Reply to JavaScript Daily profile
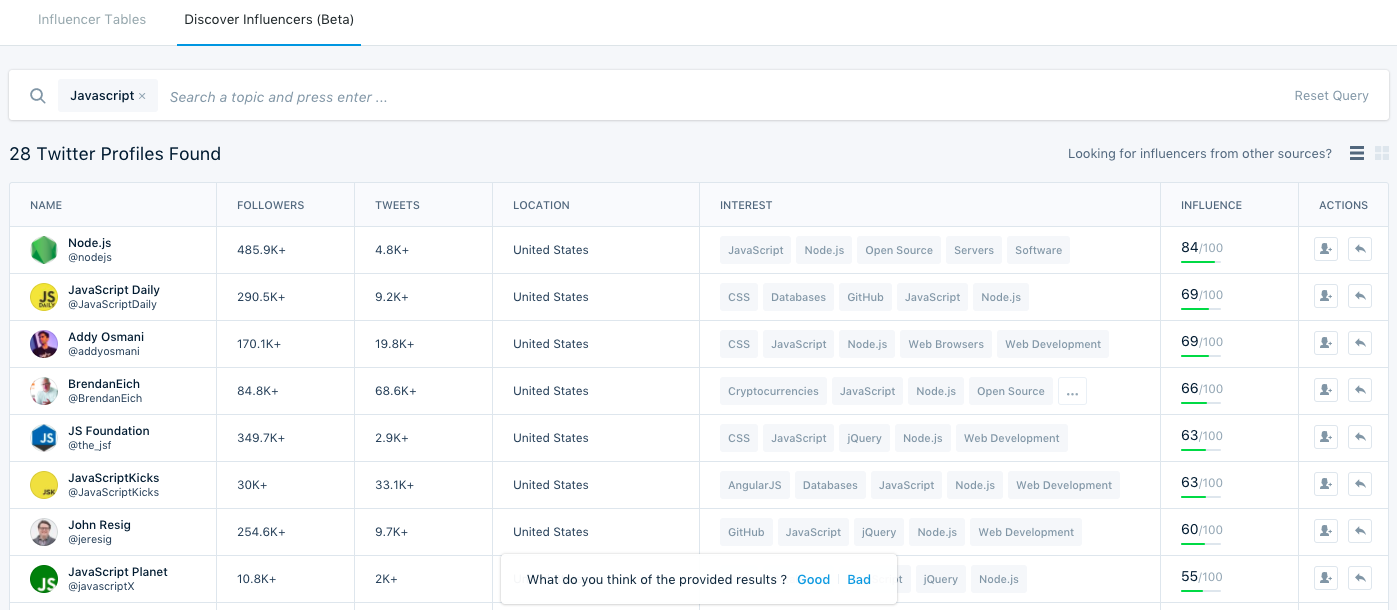 tap(1360, 296)
